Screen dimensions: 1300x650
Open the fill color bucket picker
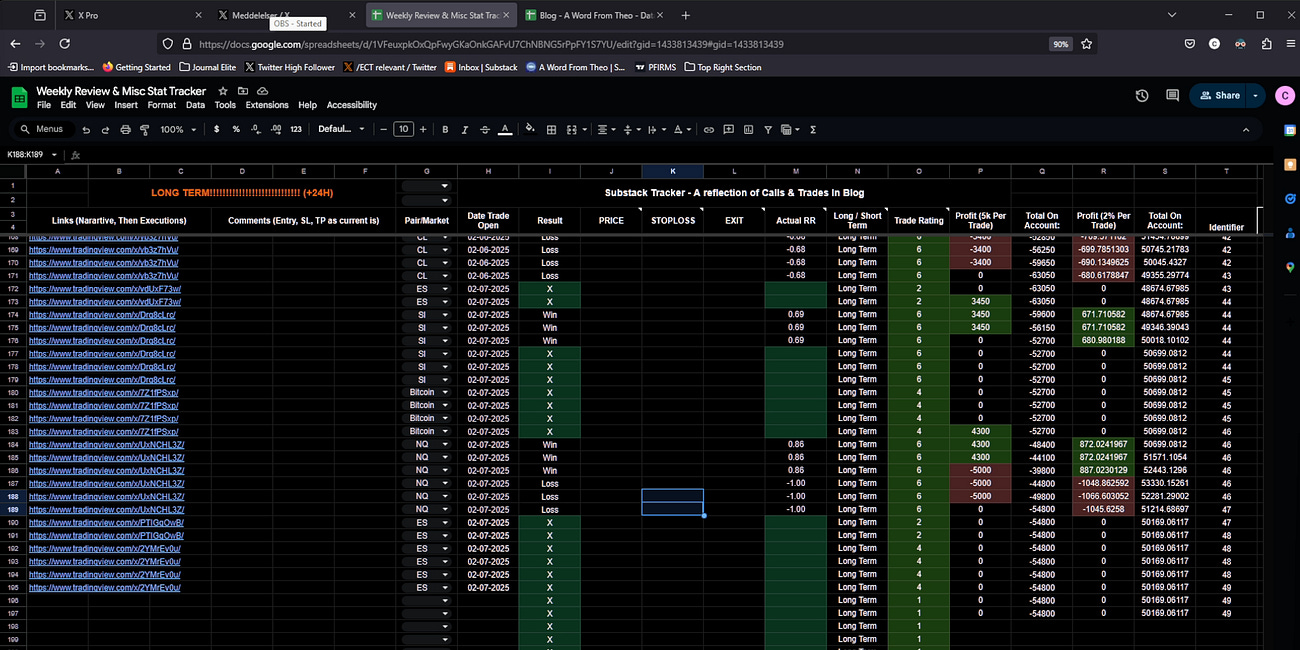pyautogui.click(x=530, y=129)
